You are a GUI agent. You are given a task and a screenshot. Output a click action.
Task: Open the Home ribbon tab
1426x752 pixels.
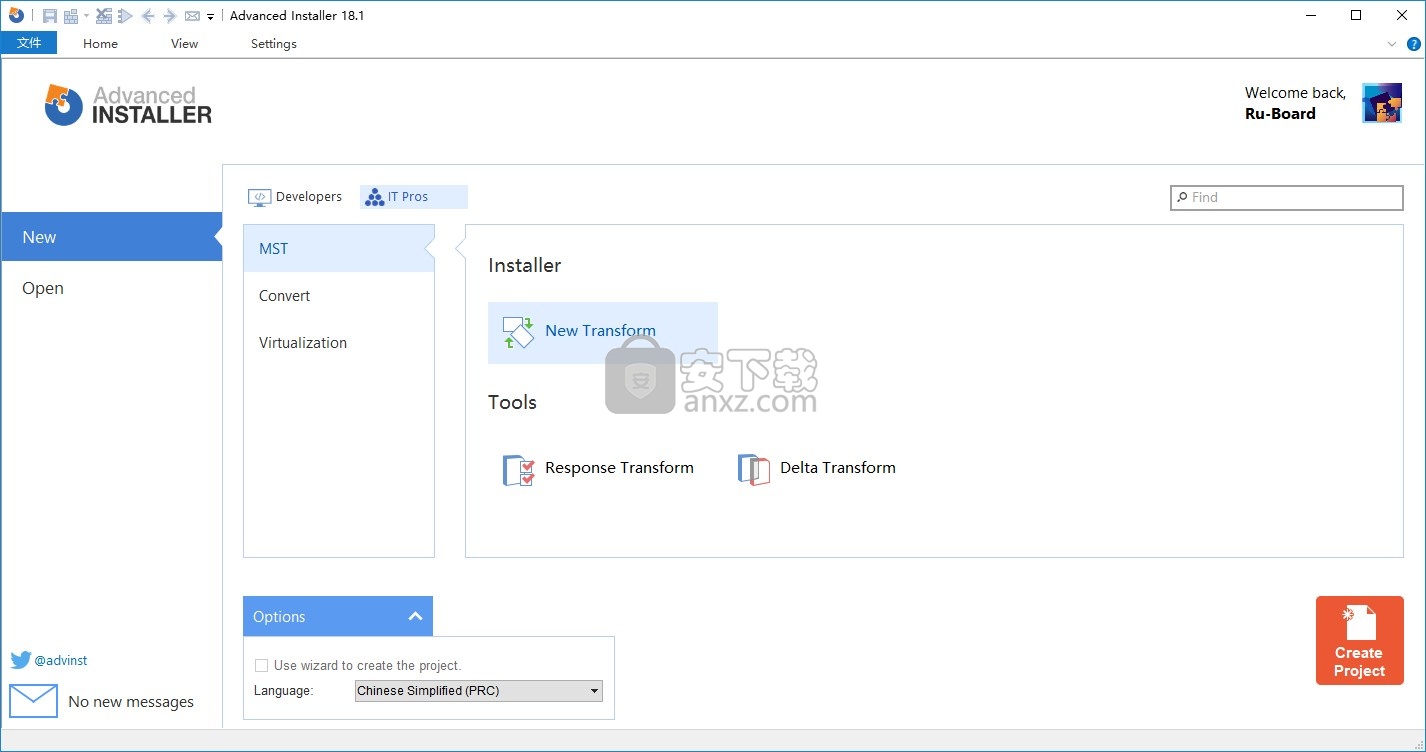tap(100, 43)
